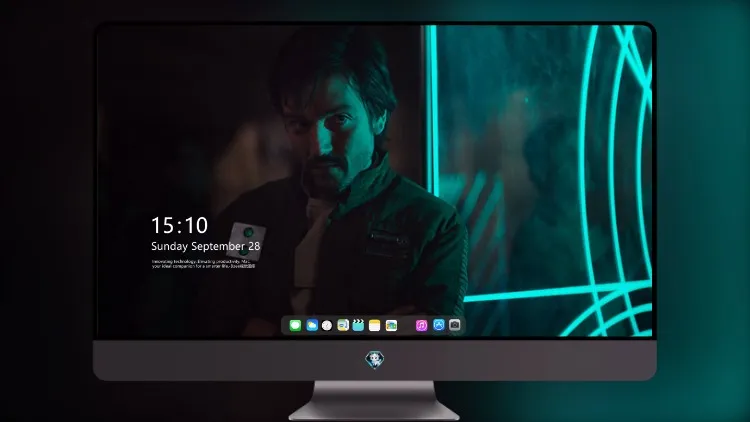
Task: Open the Weather app in the dock
Action: coord(312,325)
